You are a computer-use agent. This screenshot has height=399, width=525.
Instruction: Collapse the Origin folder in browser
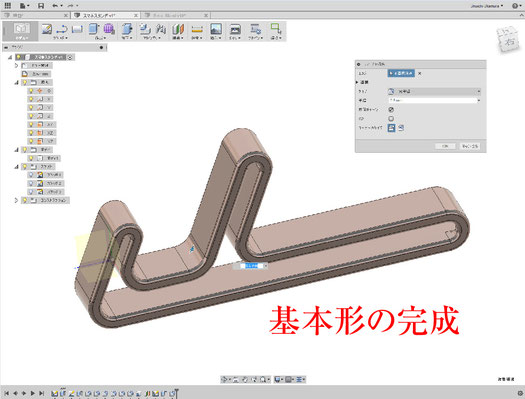point(16,82)
